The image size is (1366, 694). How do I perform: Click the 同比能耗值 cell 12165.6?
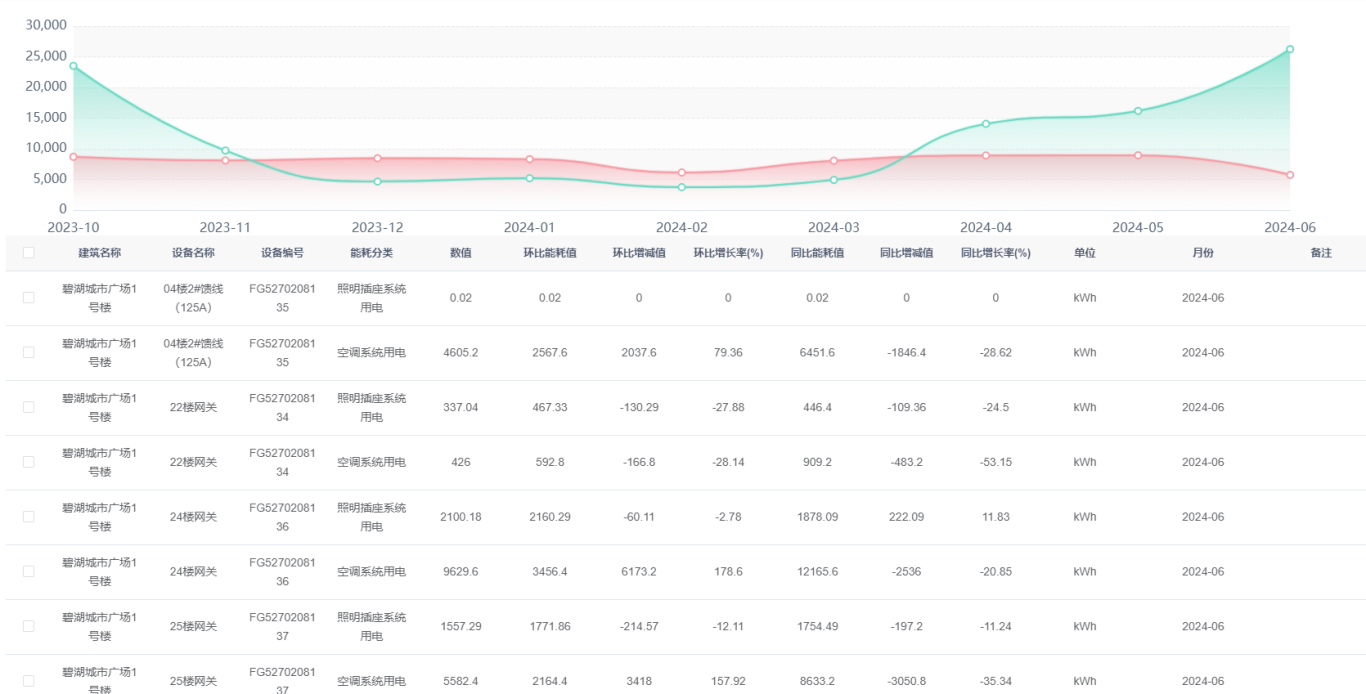click(x=817, y=572)
